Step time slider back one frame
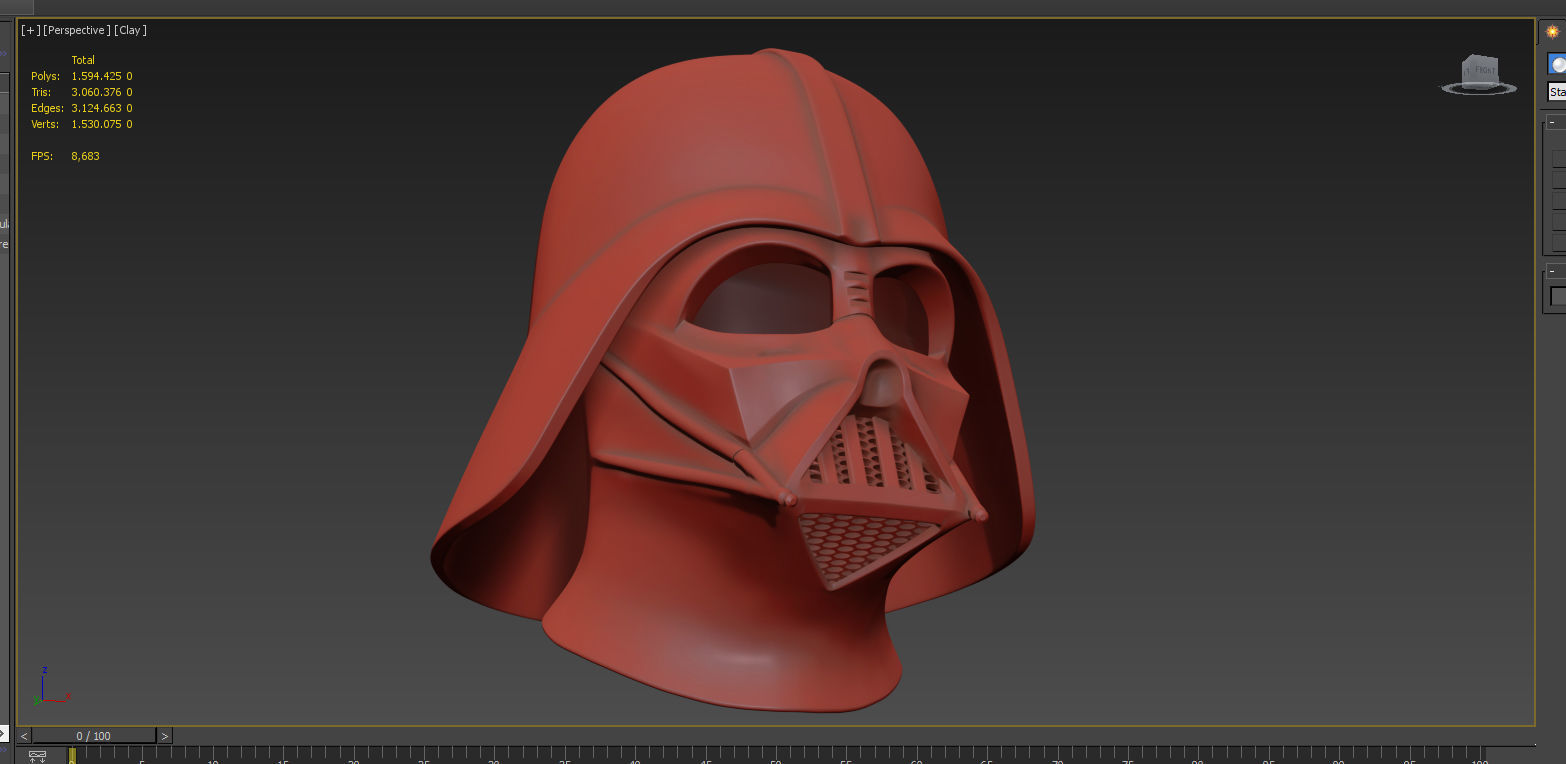The image size is (1566, 764). coord(24,735)
